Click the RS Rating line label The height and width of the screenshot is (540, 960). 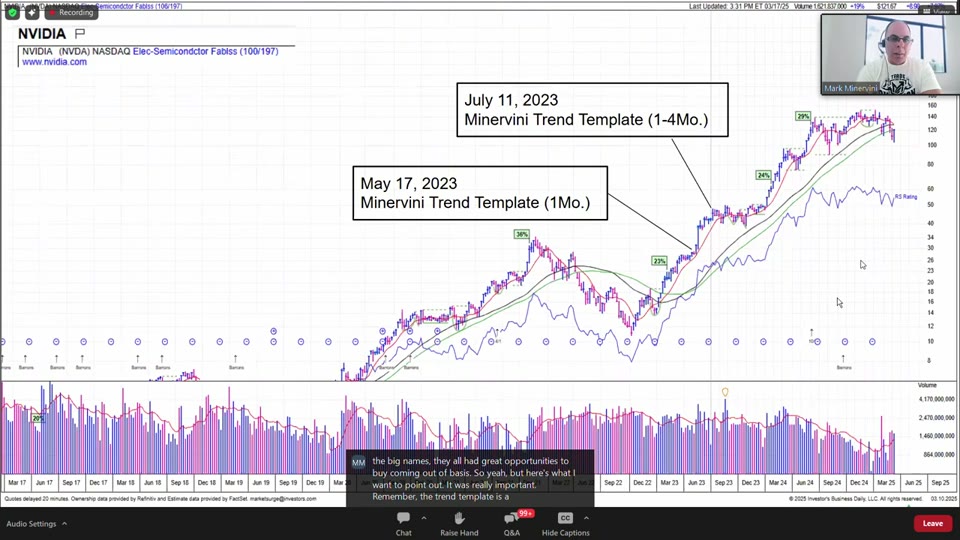pos(906,197)
